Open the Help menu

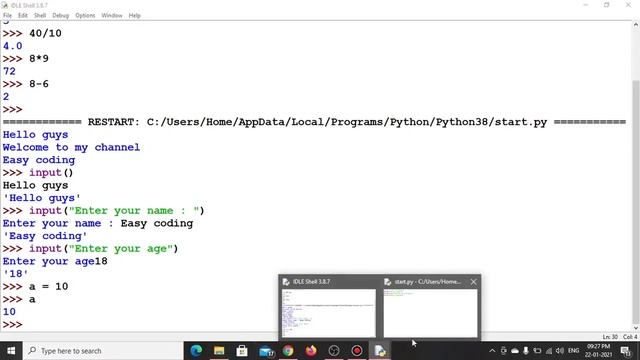134,16
